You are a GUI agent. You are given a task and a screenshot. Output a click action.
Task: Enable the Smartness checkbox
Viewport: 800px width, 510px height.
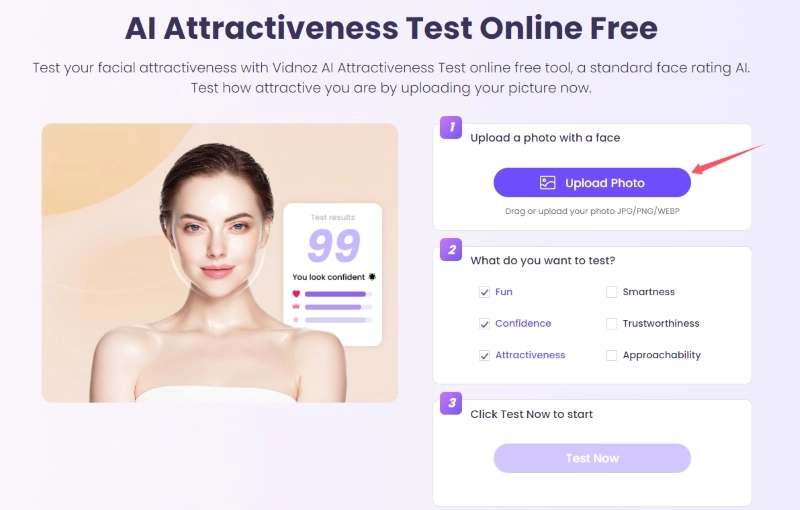611,292
